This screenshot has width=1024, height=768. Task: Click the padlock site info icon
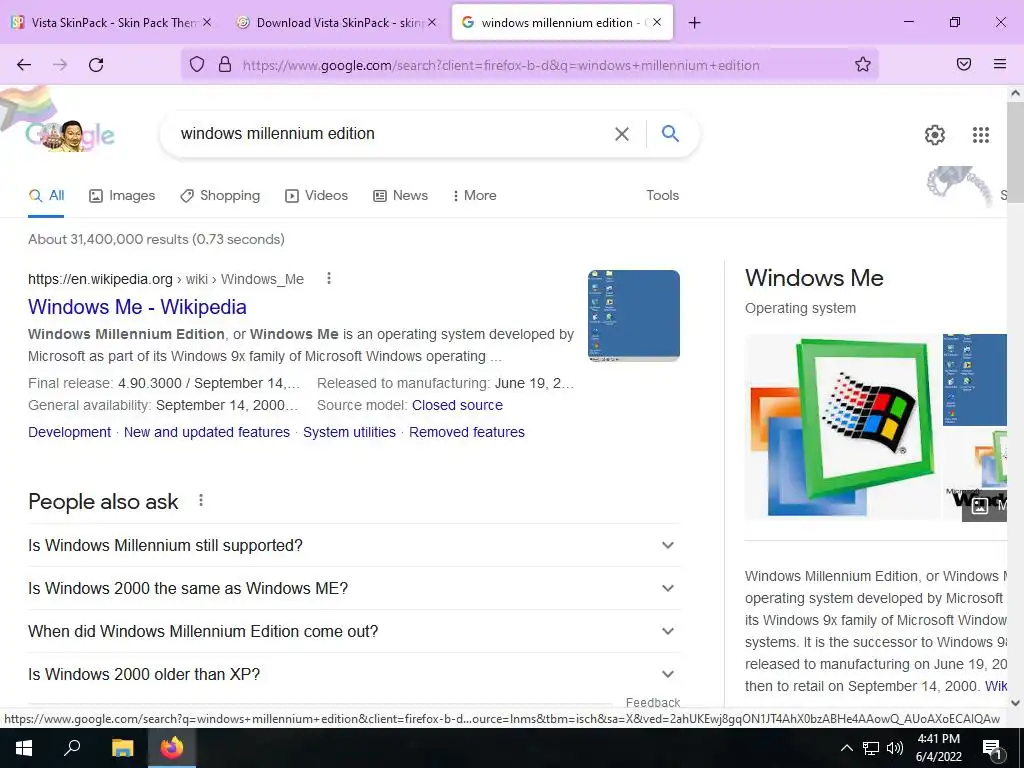pyautogui.click(x=225, y=64)
